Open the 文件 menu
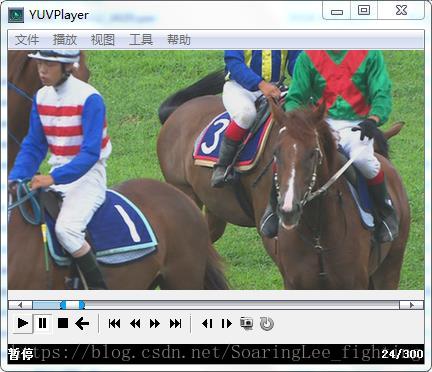The height and width of the screenshot is (372, 432). pyautogui.click(x=27, y=40)
